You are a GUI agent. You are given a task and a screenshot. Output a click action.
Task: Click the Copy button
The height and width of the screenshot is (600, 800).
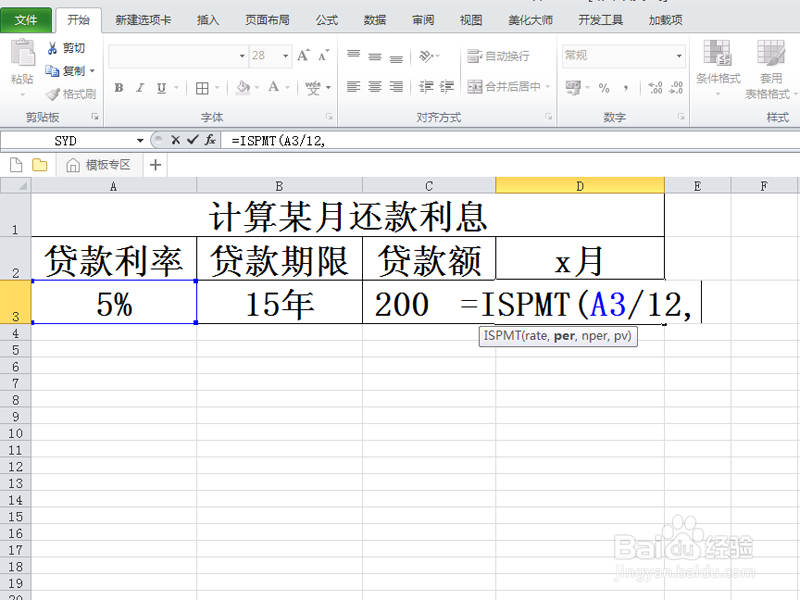click(x=64, y=71)
